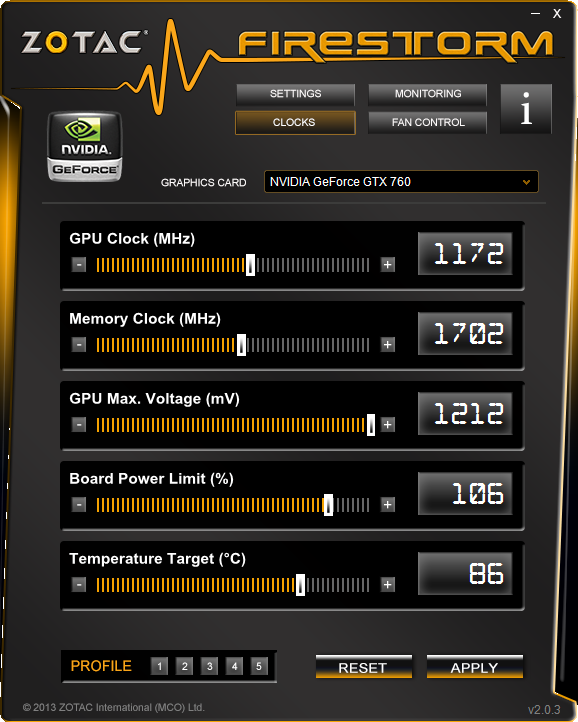Image resolution: width=578 pixels, height=722 pixels.
Task: Click the Reset button
Action: coord(363,667)
